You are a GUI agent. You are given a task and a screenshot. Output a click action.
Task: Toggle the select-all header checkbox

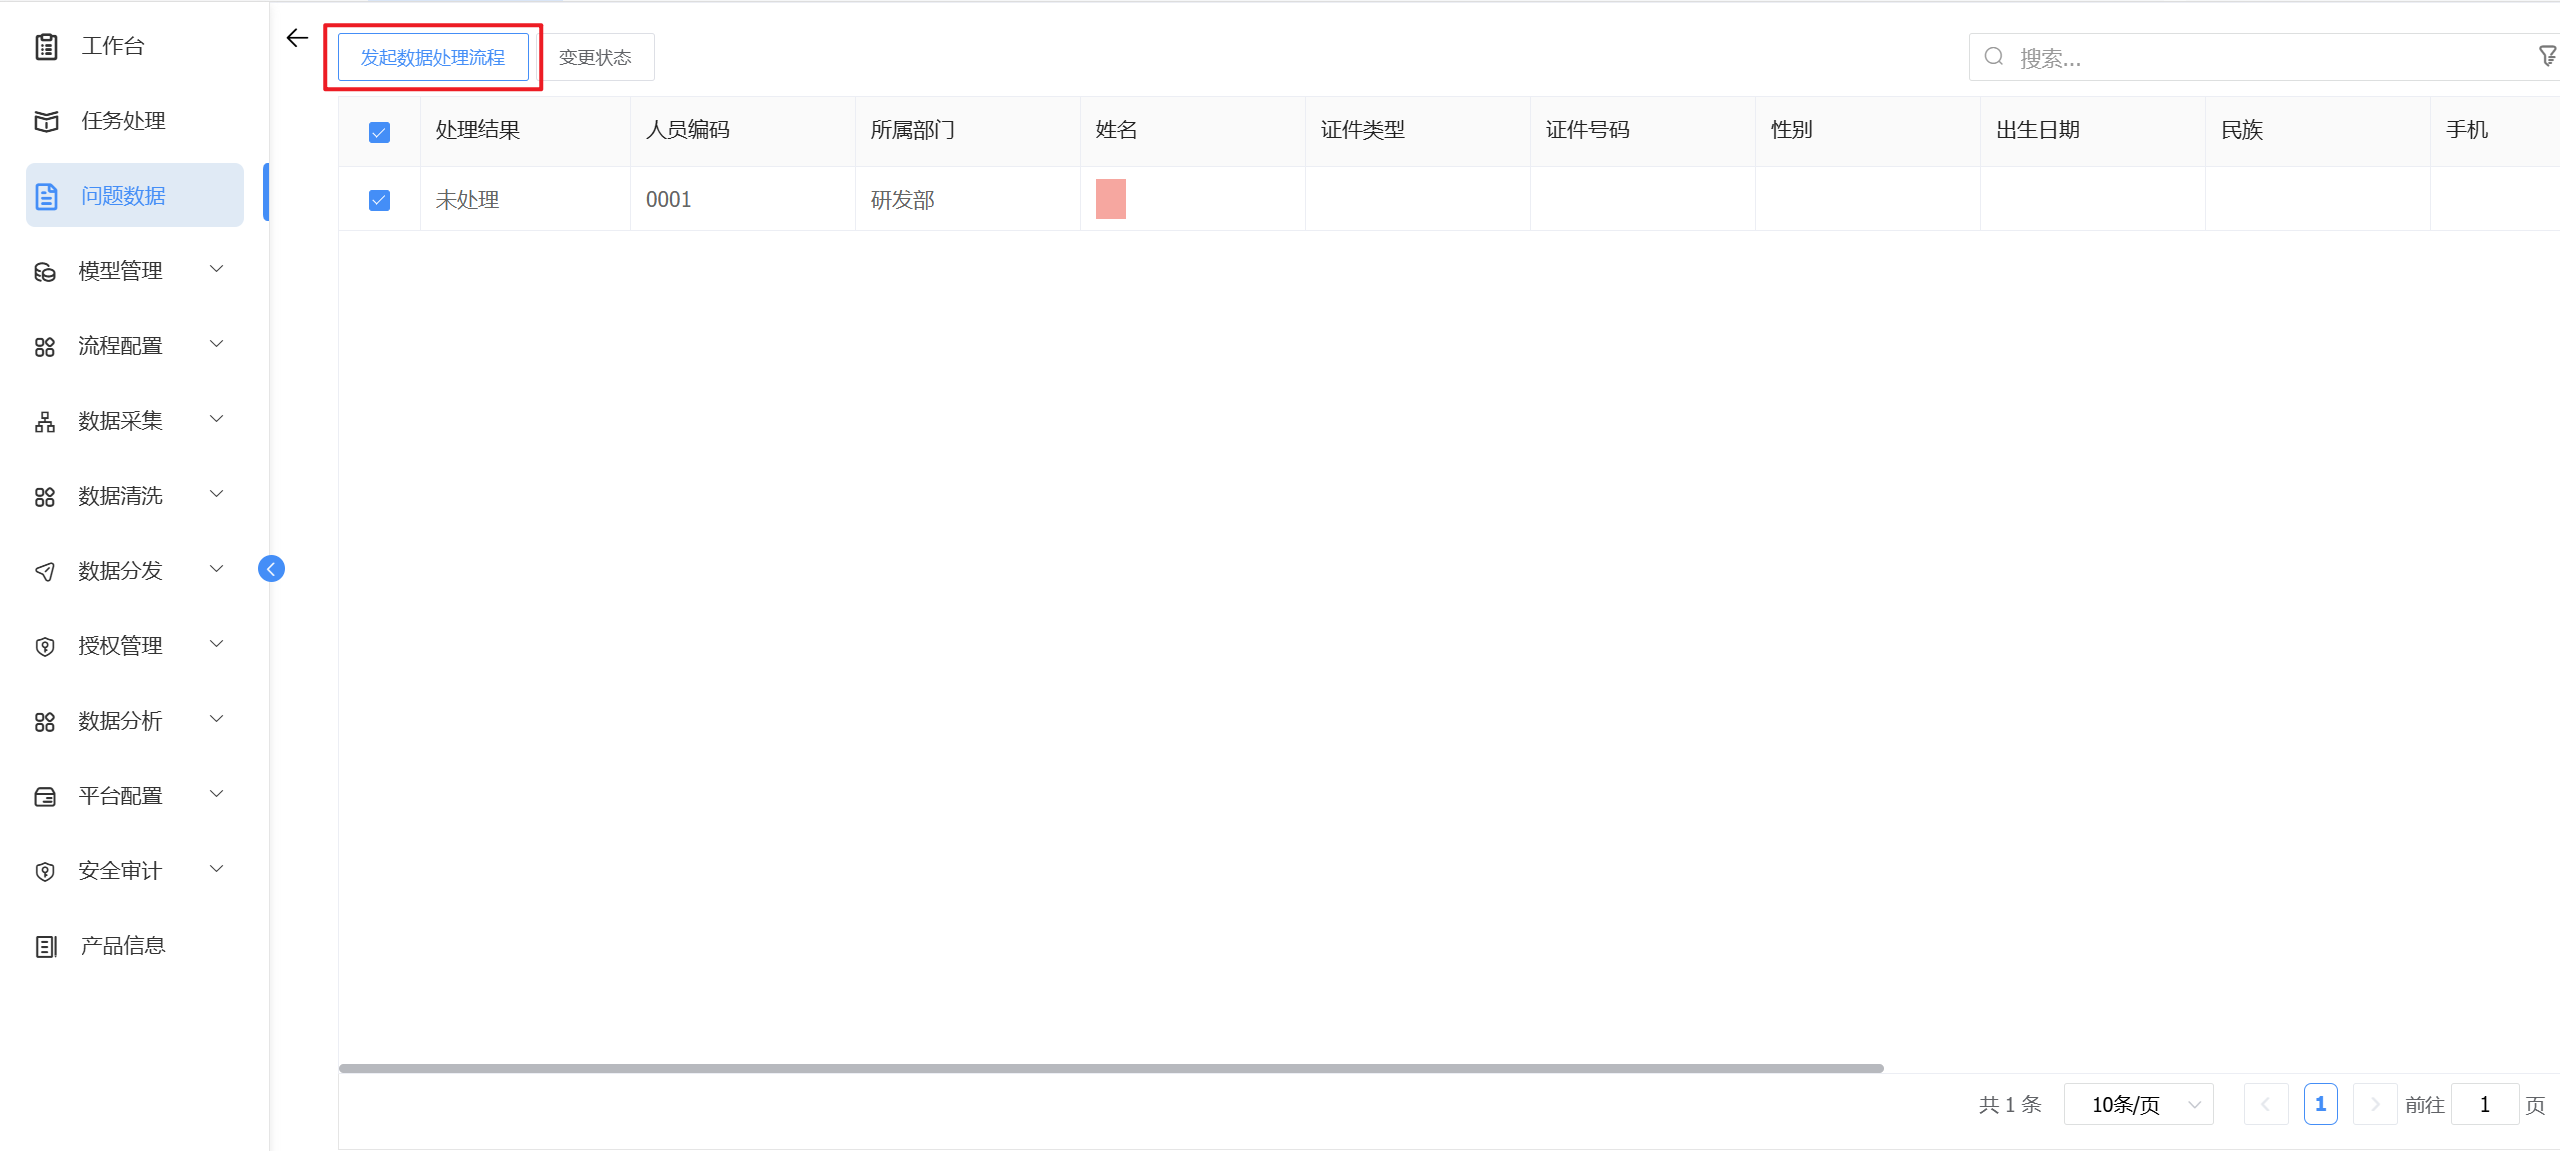click(x=379, y=132)
